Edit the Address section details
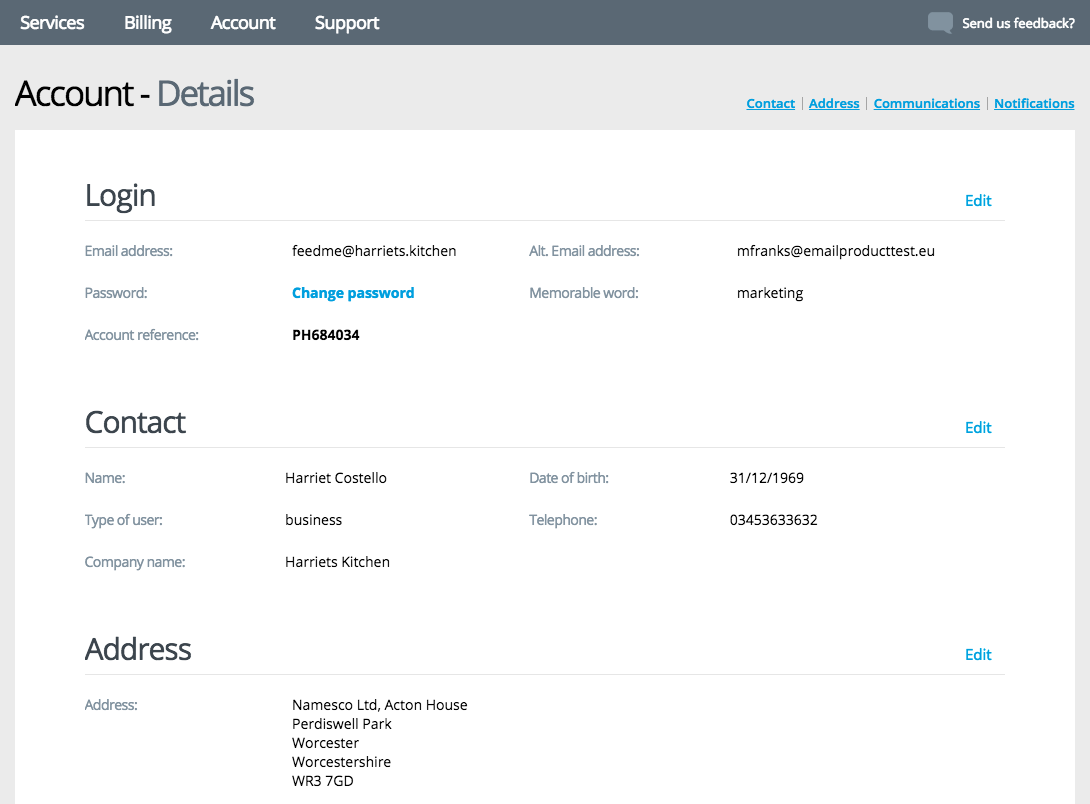This screenshot has width=1090, height=804. click(977, 655)
